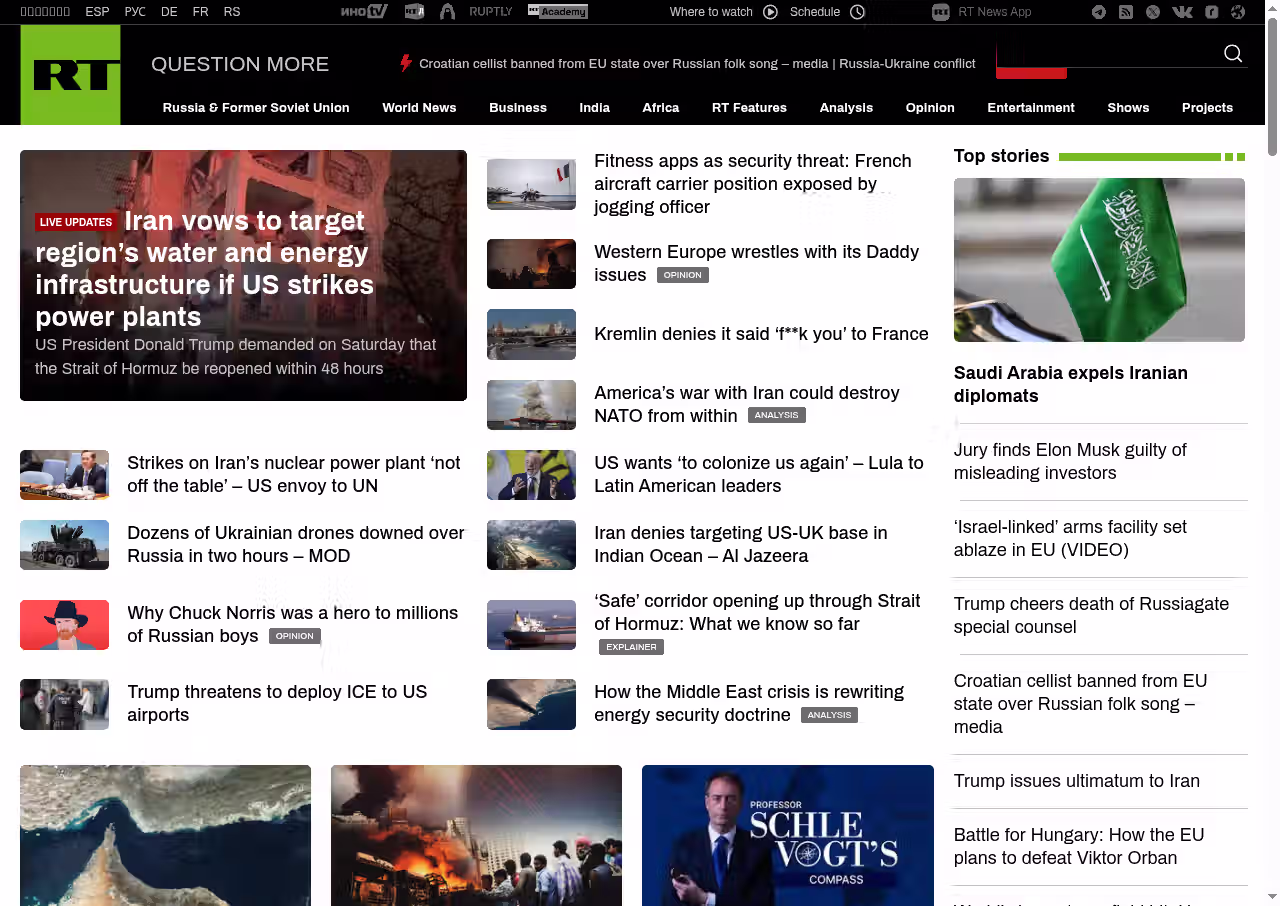This screenshot has width=1280, height=906.
Task: Open the InoTV logo link
Action: click(363, 12)
